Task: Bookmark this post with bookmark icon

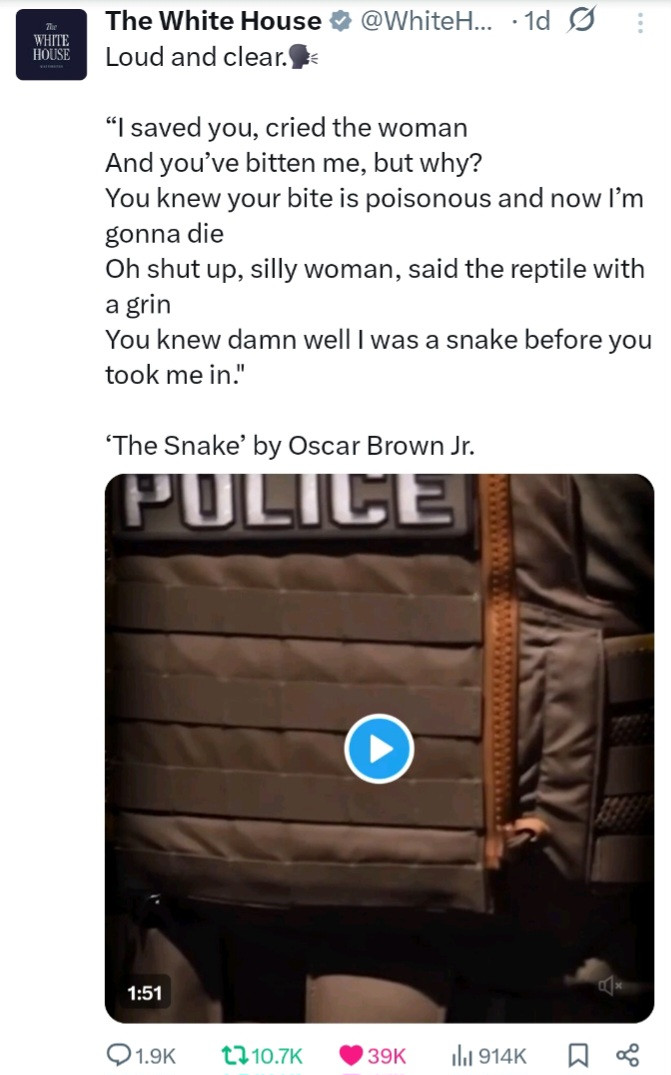Action: click(577, 1055)
